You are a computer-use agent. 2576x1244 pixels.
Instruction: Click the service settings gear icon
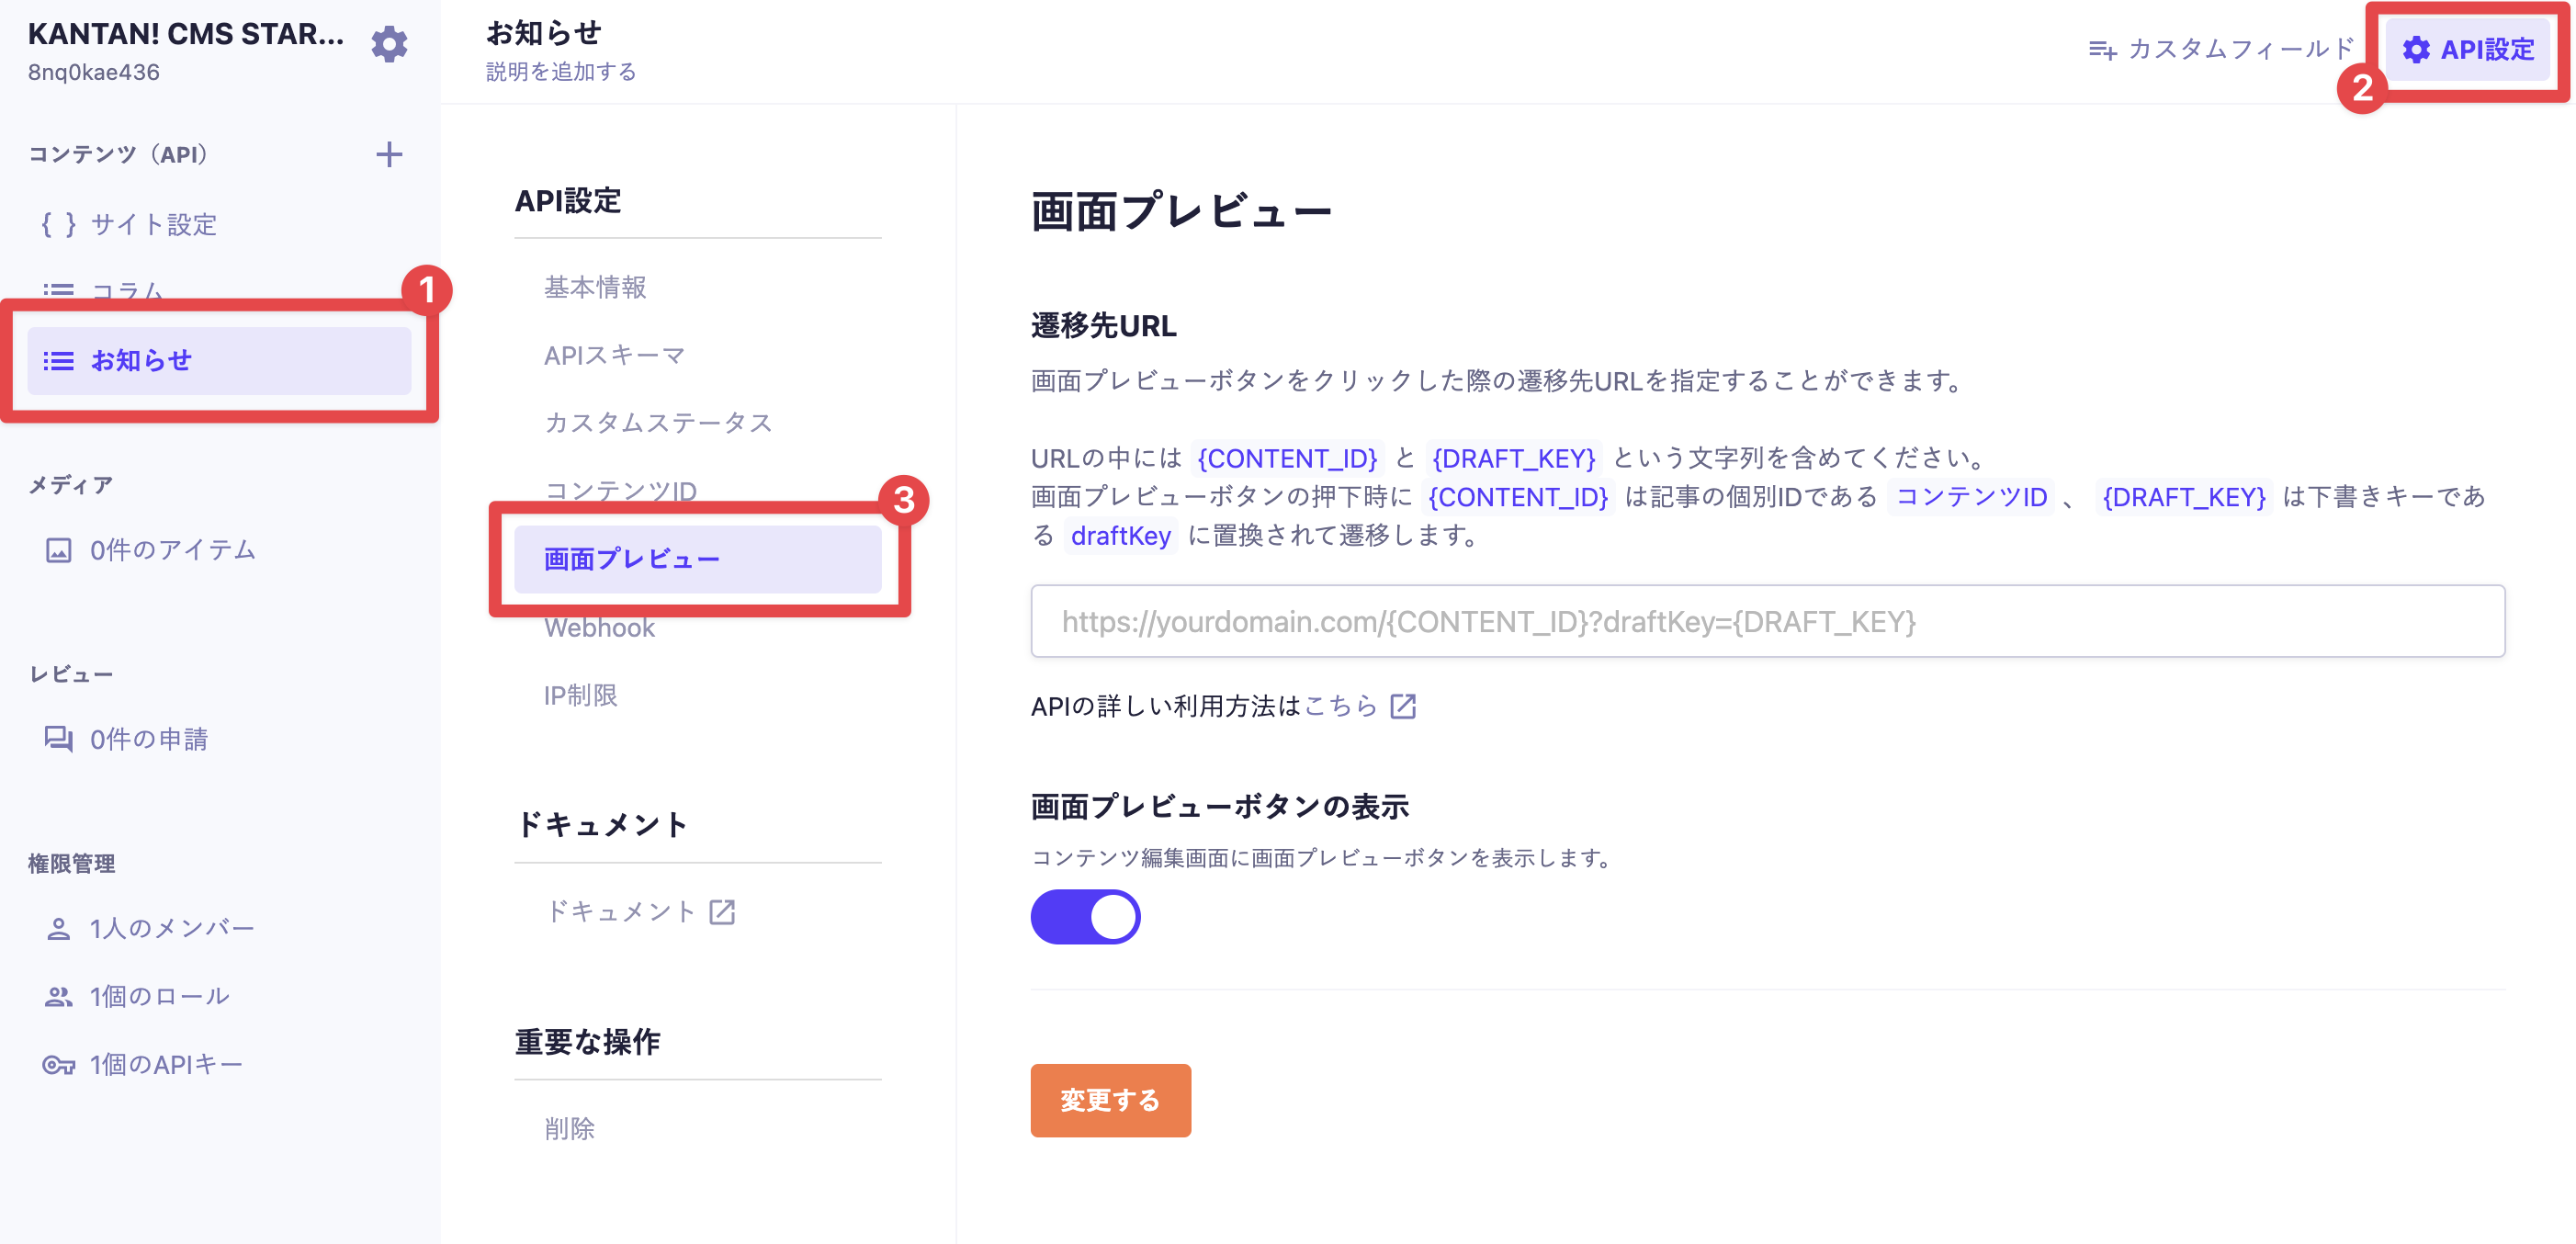(x=389, y=44)
